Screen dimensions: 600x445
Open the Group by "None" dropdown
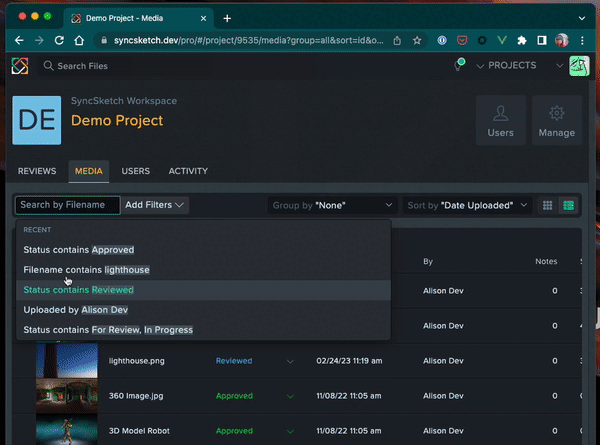[x=333, y=205]
